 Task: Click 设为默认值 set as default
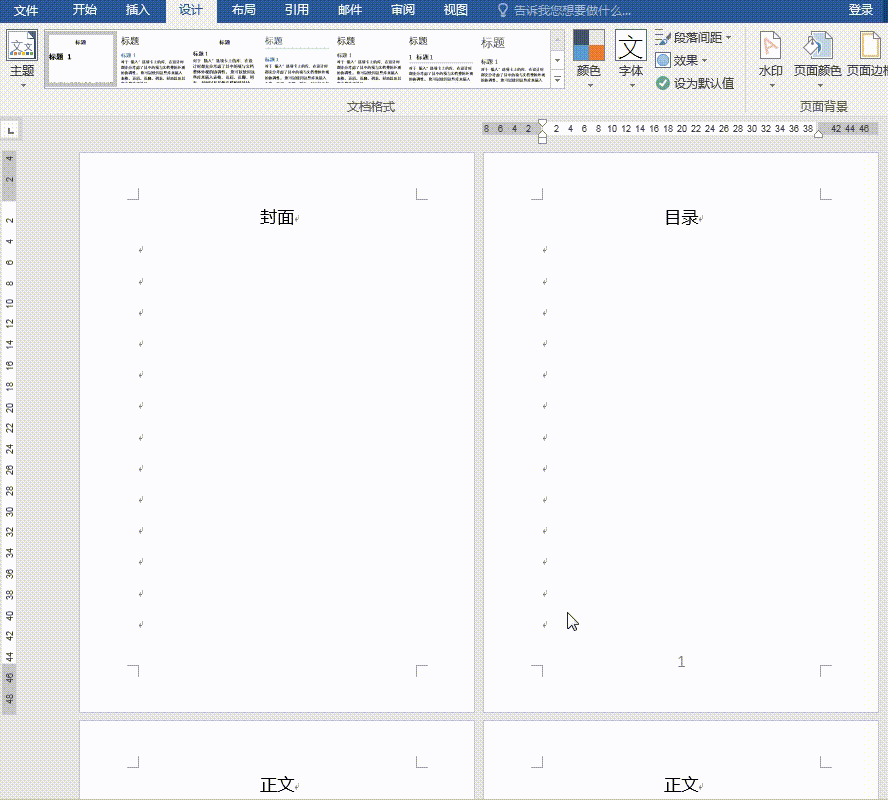695,83
